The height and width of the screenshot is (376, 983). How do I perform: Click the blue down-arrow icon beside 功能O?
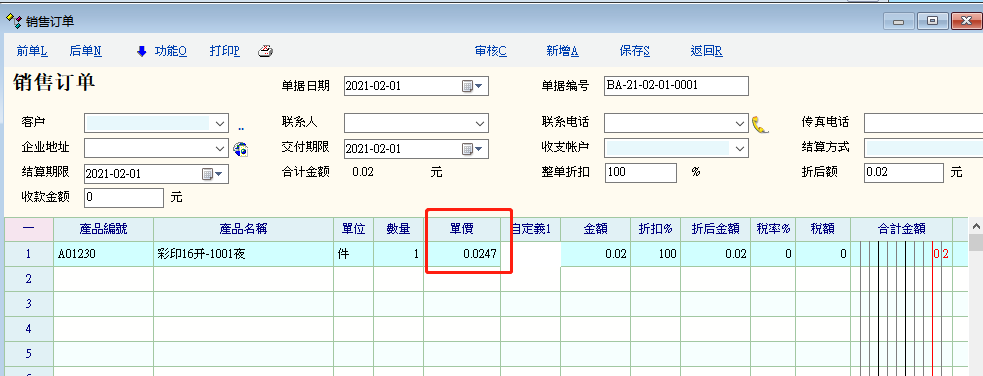[142, 51]
